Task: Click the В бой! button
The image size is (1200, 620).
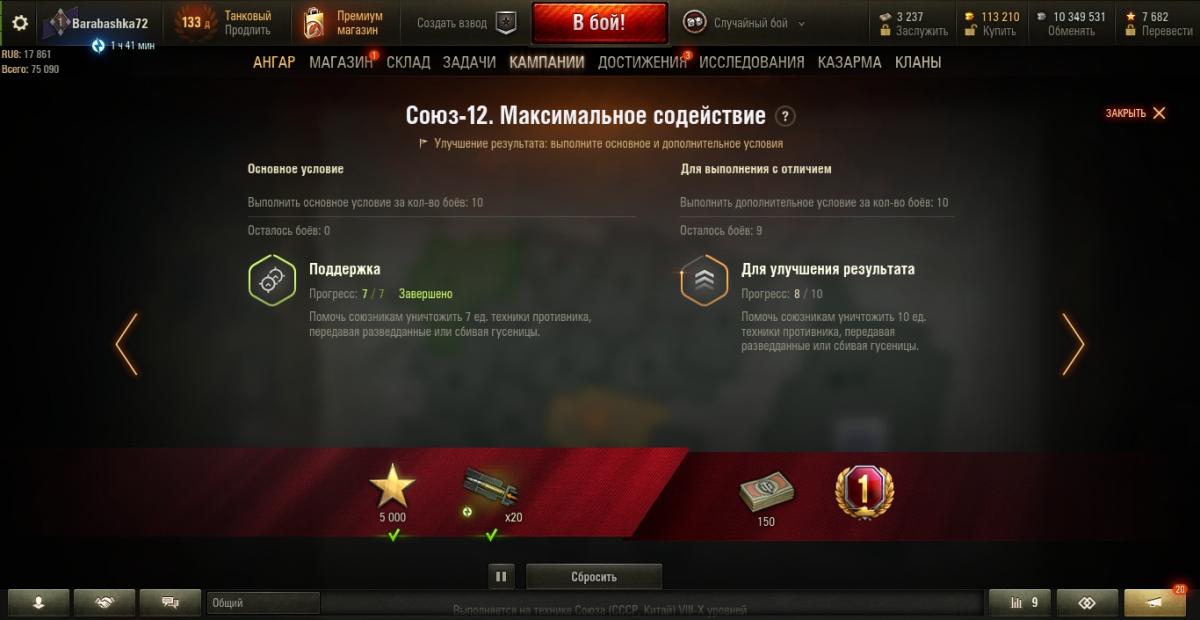Action: (599, 23)
